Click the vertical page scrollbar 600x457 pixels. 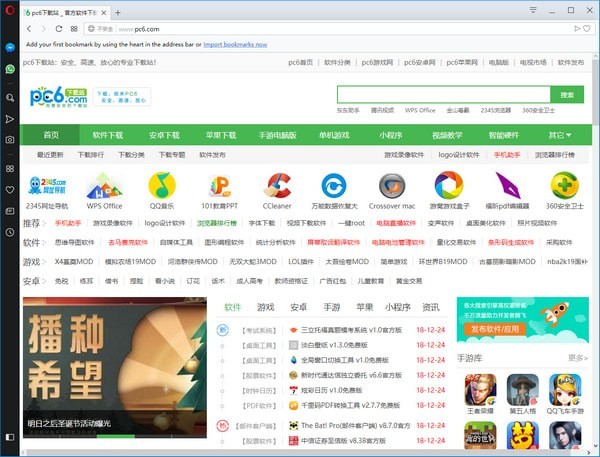click(x=596, y=92)
